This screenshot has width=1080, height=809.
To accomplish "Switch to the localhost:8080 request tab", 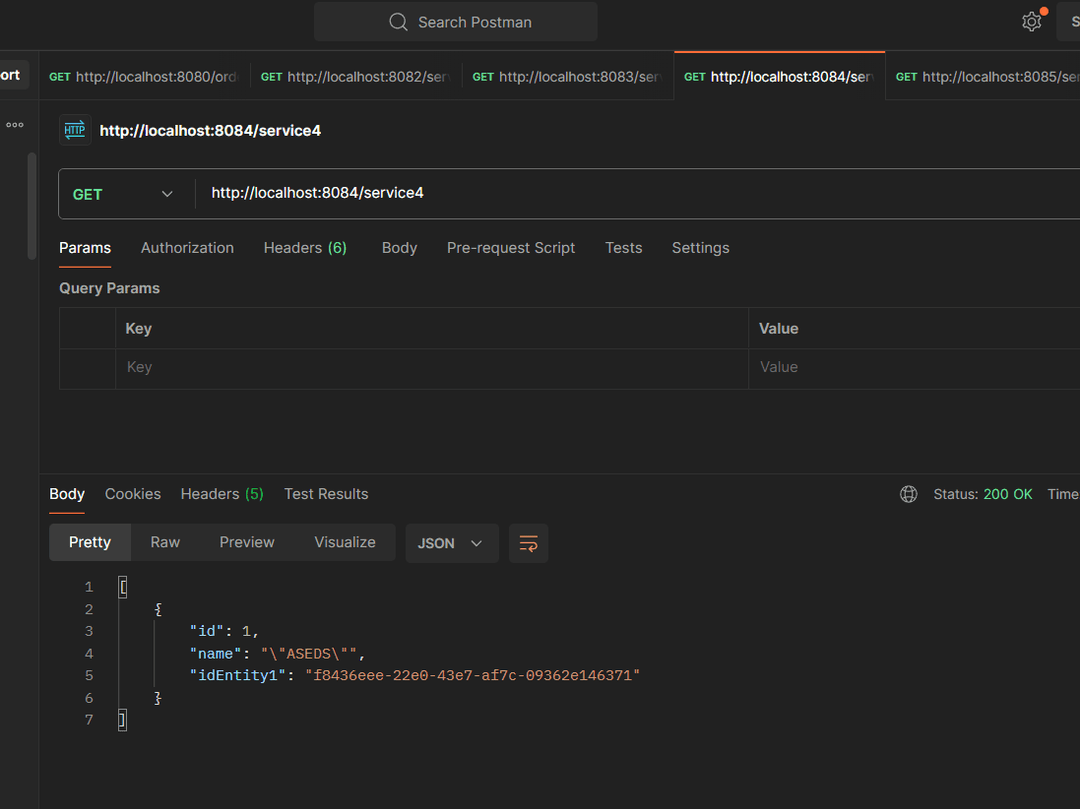I will 144,77.
